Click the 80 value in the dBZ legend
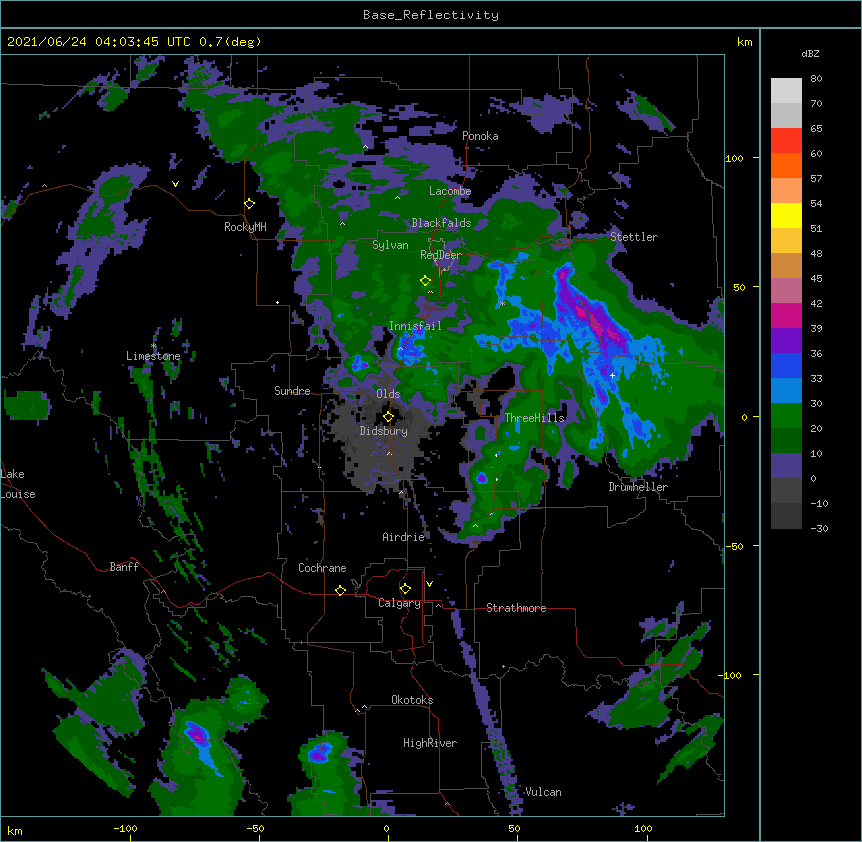This screenshot has width=862, height=842. click(x=816, y=79)
